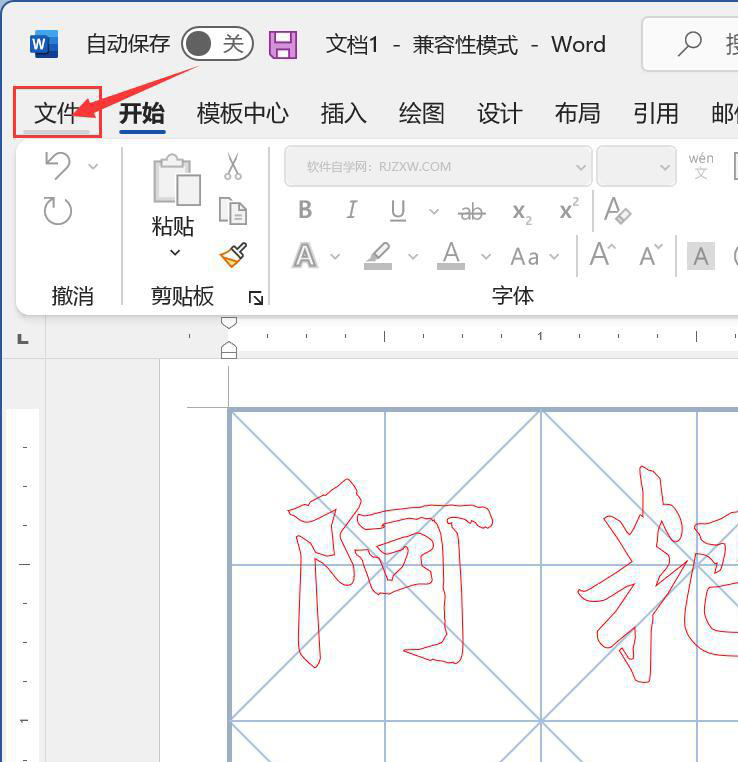Image resolution: width=738 pixels, height=762 pixels.
Task: Toggle Strikethrough formatting
Action: click(471, 212)
